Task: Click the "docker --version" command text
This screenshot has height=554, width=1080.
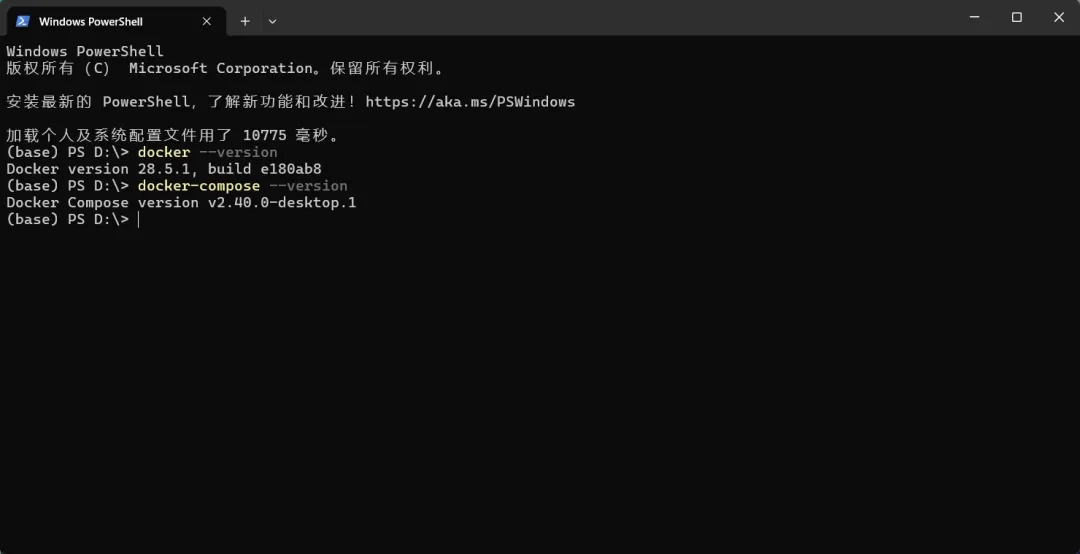Action: click(x=207, y=153)
